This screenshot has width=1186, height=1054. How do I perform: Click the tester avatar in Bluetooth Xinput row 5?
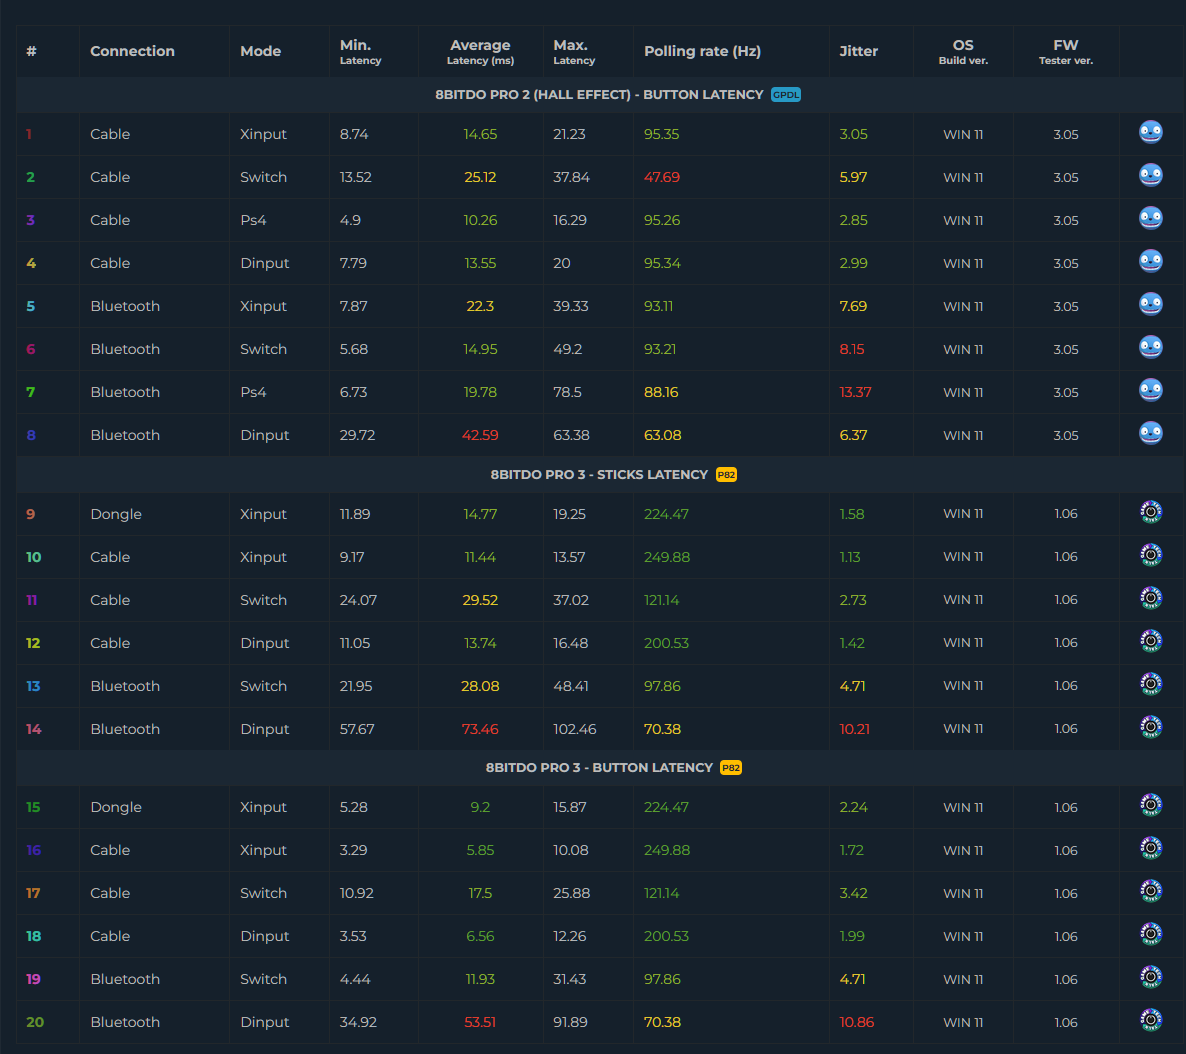1150,305
